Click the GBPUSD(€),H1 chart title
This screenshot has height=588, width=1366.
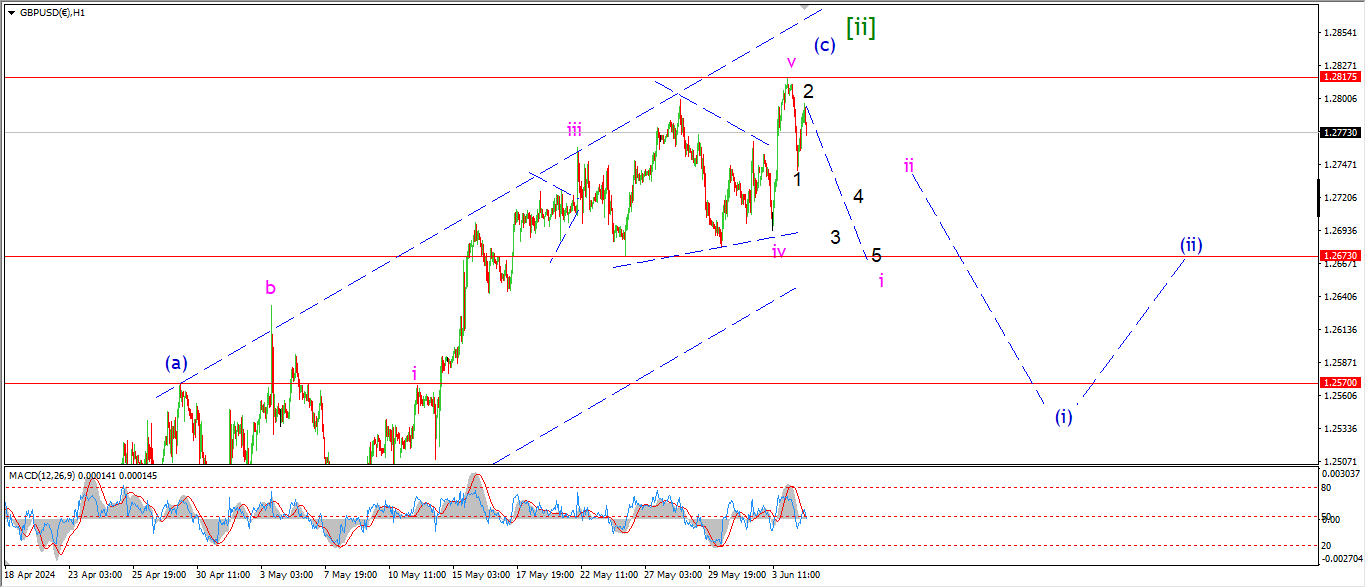pyautogui.click(x=52, y=13)
